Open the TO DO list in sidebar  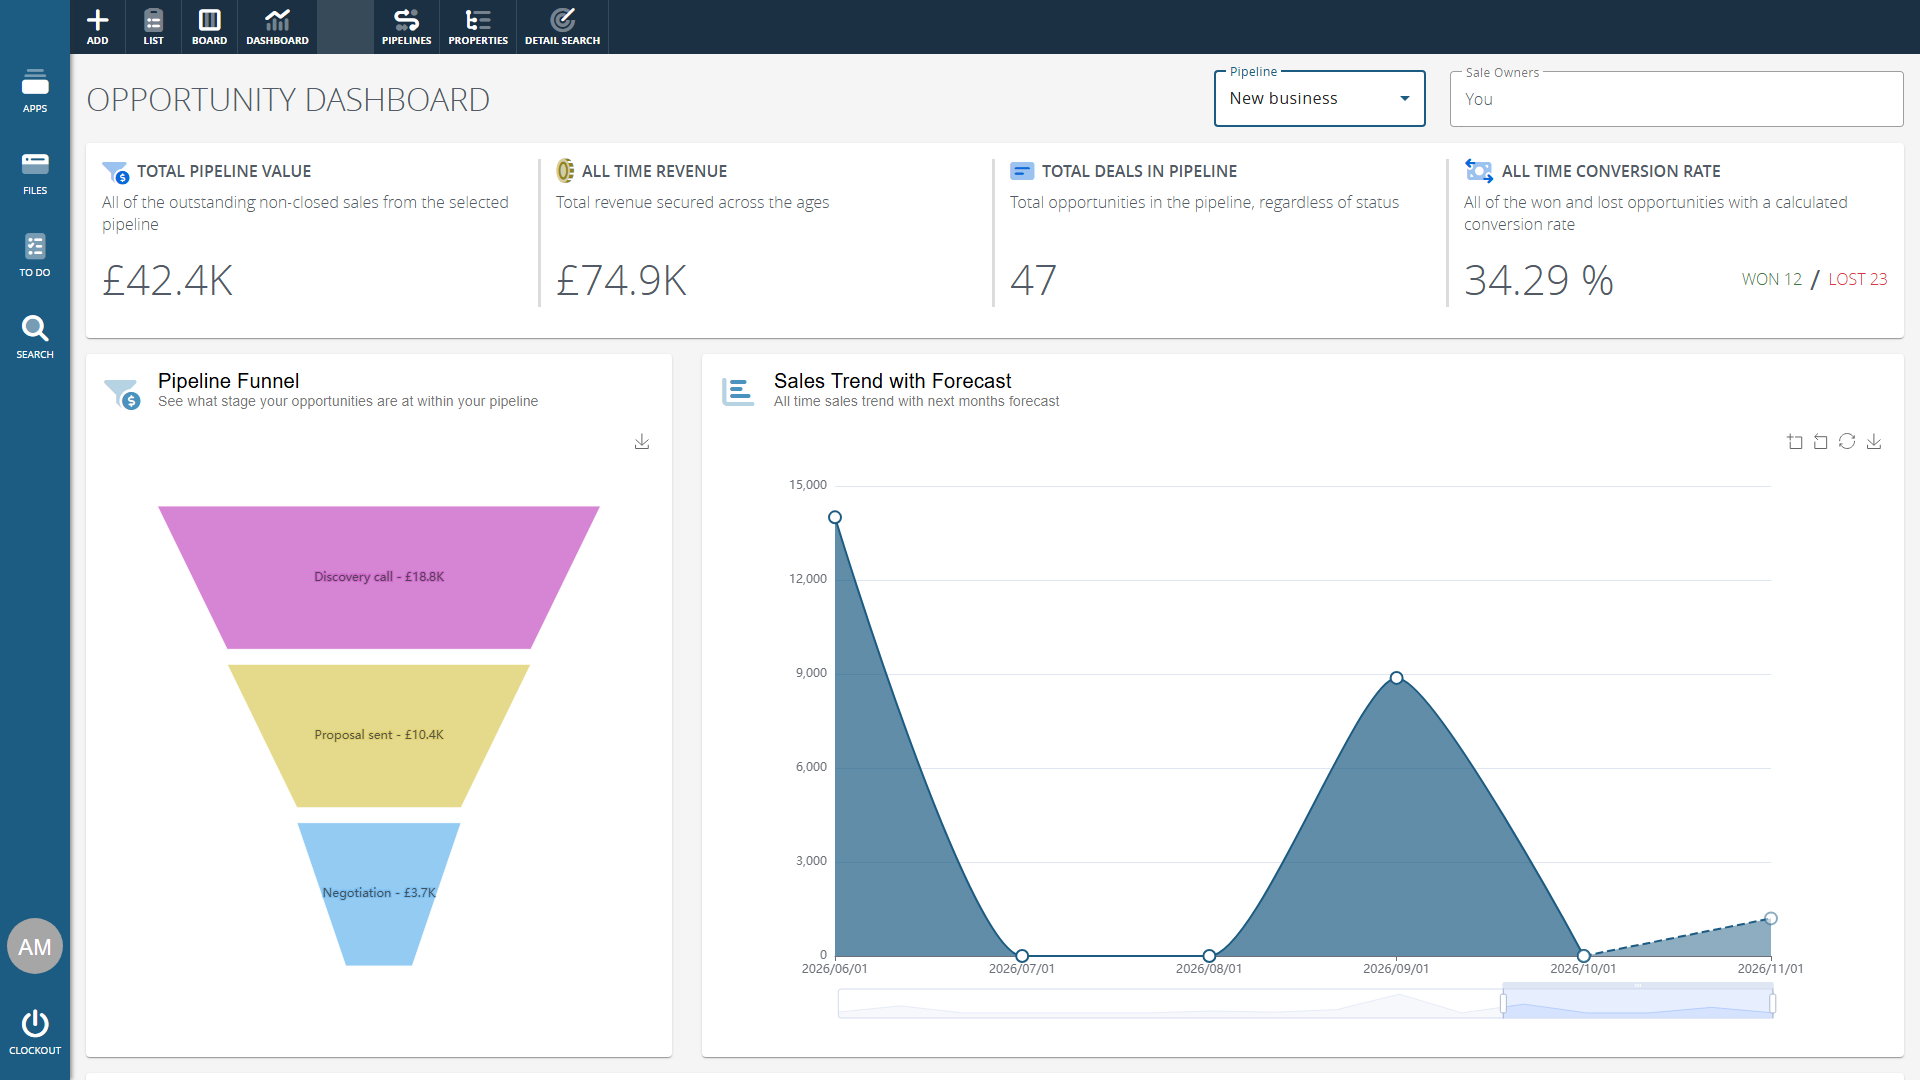click(35, 255)
